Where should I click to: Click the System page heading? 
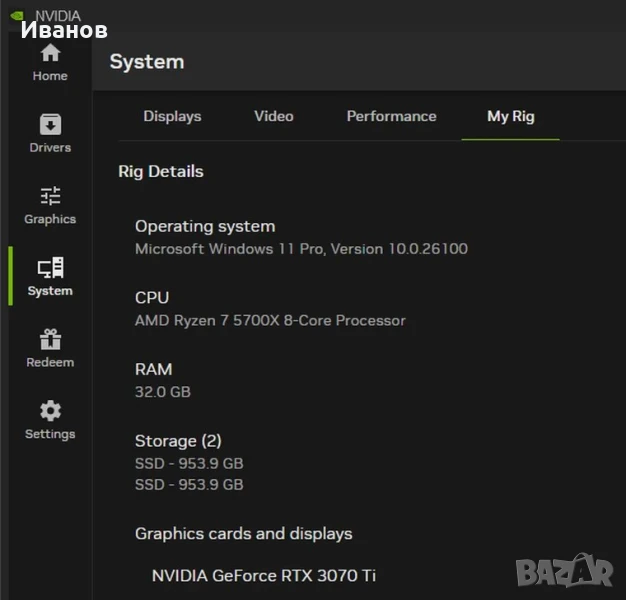pyautogui.click(x=147, y=62)
